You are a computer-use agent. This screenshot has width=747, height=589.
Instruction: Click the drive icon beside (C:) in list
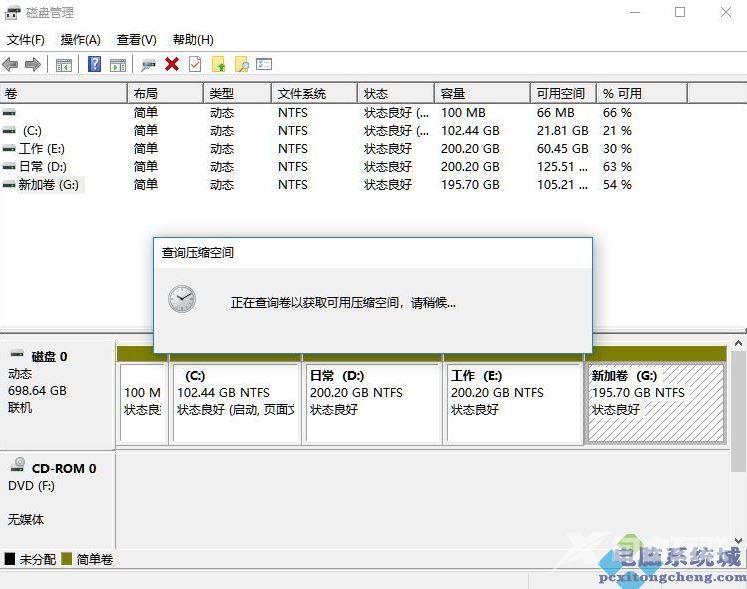9,131
